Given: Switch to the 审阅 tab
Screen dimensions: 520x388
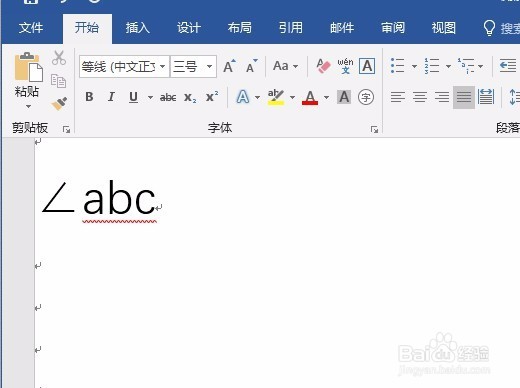Looking at the screenshot, I should coord(393,28).
